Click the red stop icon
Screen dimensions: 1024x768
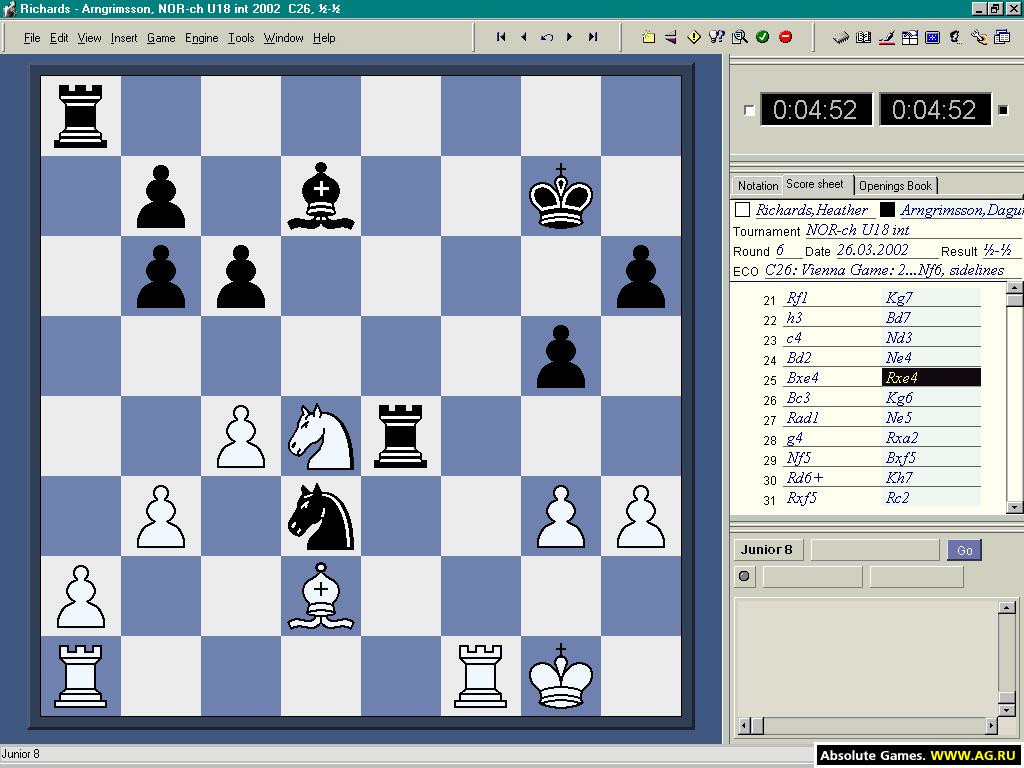(785, 37)
